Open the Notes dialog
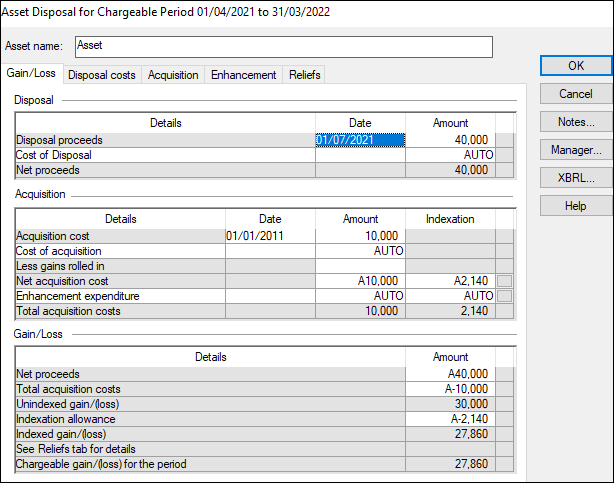This screenshot has height=483, width=614. point(575,122)
